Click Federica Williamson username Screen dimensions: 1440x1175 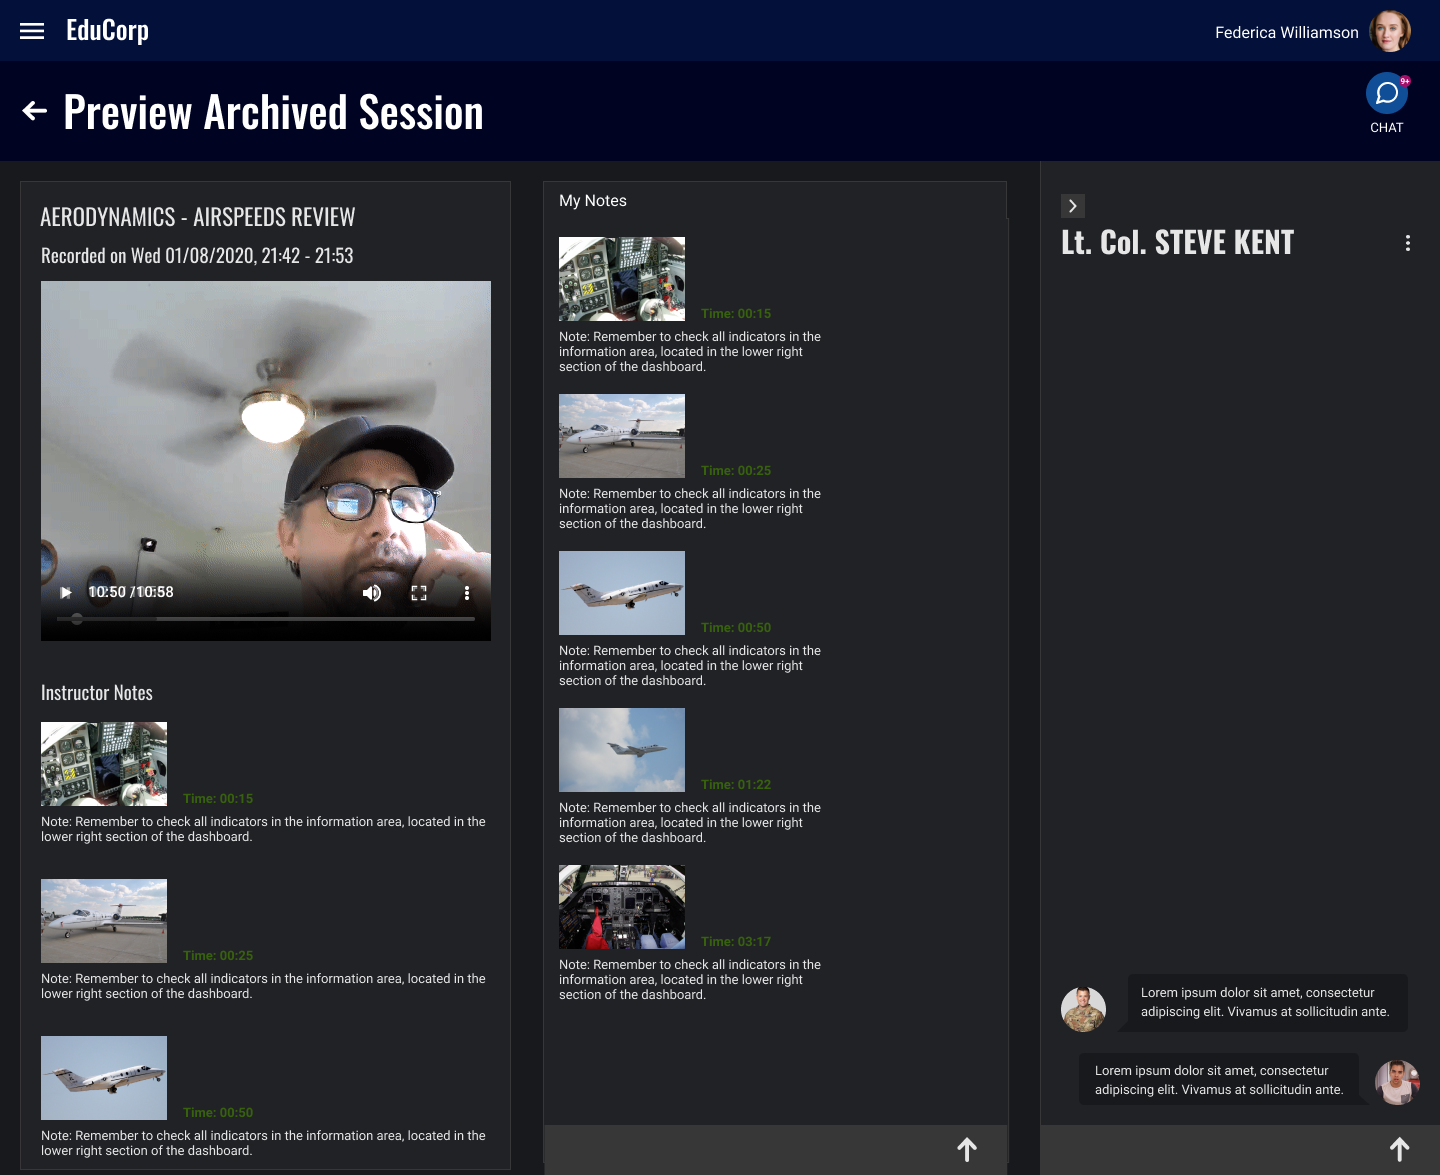pyautogui.click(x=1287, y=32)
